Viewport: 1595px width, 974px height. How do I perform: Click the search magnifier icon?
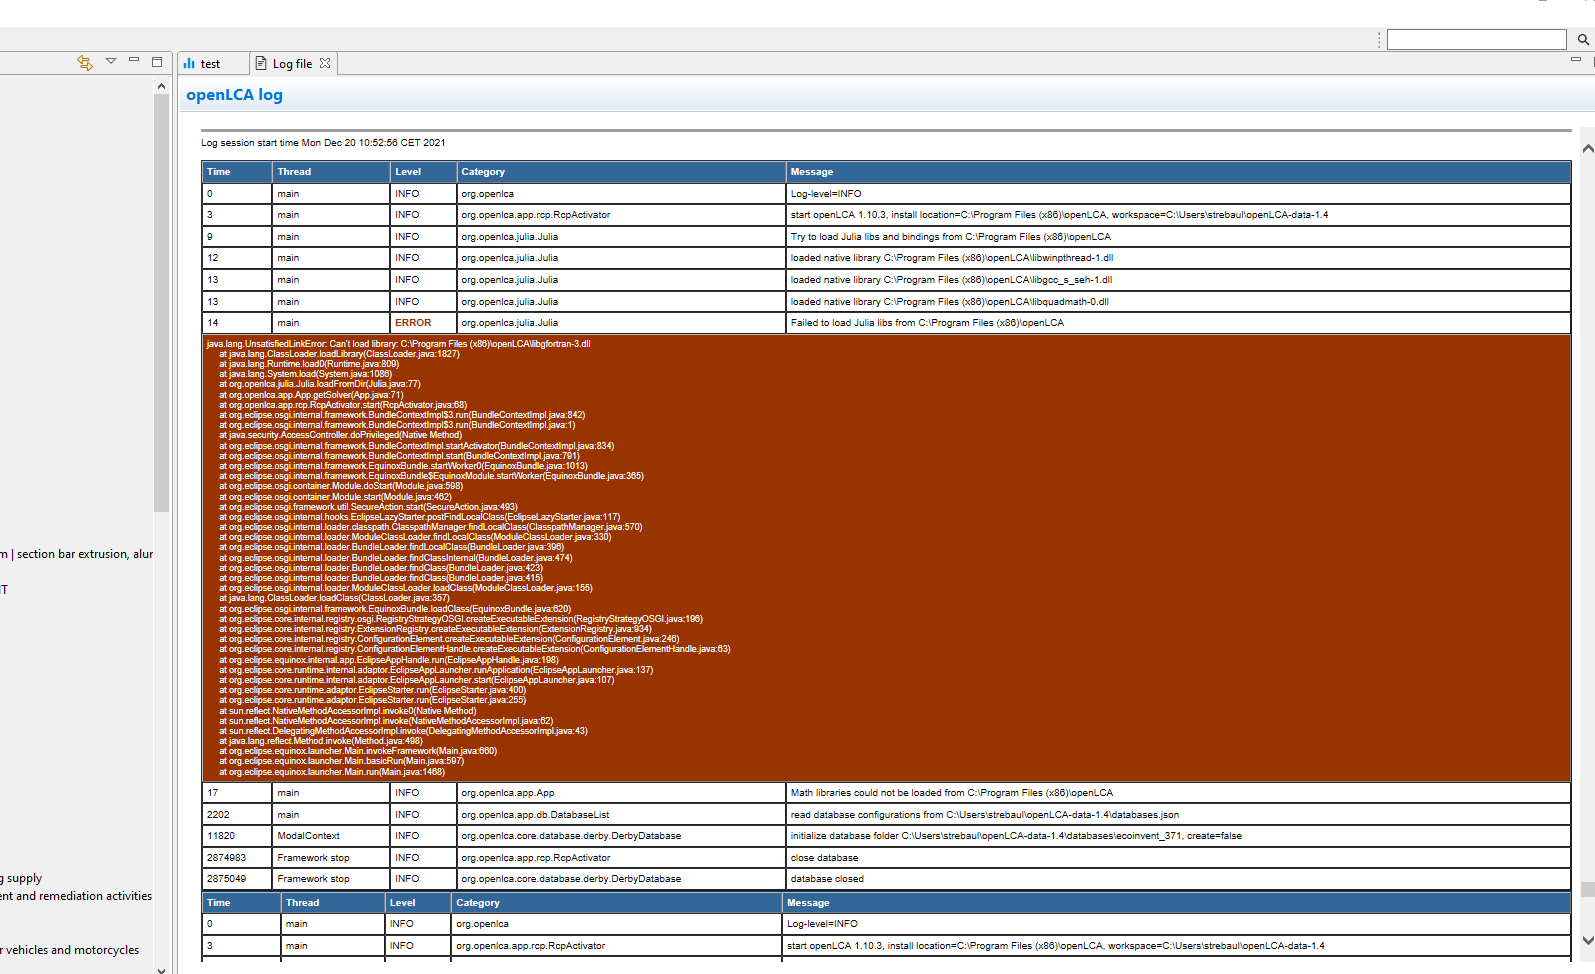coord(1583,40)
